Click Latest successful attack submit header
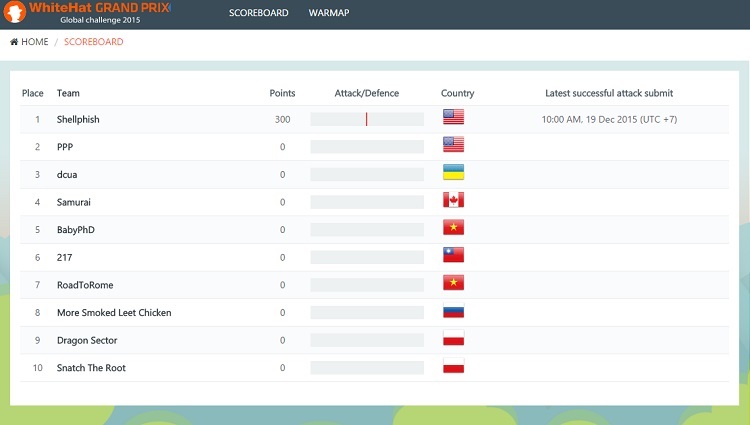Image resolution: width=750 pixels, height=425 pixels. (x=609, y=93)
